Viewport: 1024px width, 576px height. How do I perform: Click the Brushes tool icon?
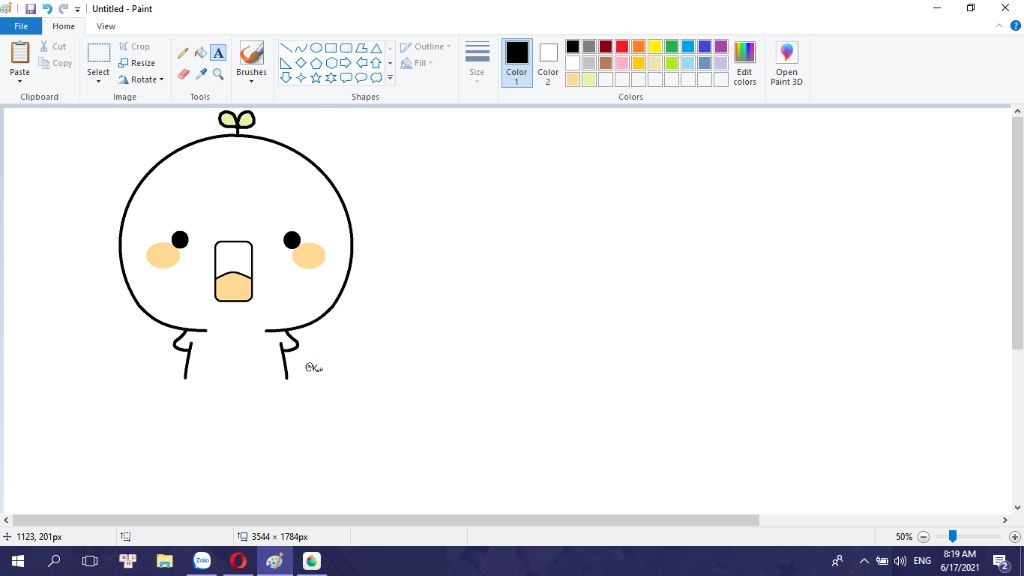pyautogui.click(x=251, y=52)
